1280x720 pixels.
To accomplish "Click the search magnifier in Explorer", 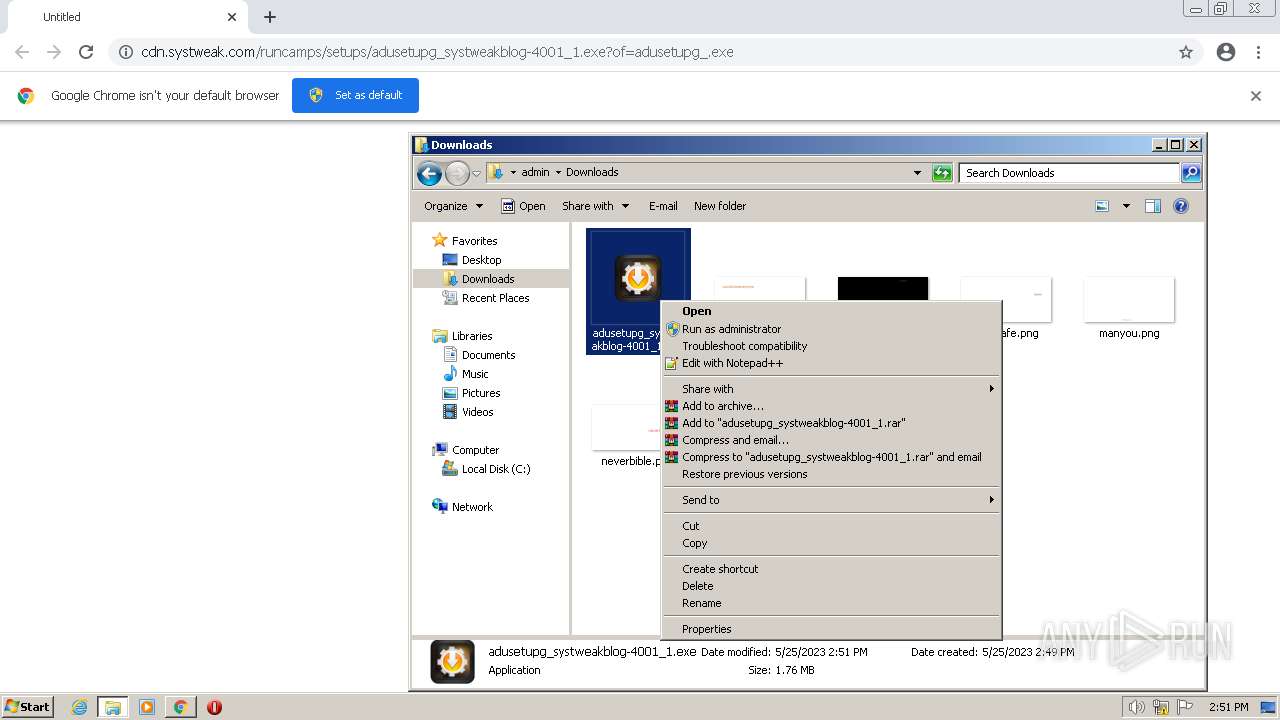I will (1190, 173).
